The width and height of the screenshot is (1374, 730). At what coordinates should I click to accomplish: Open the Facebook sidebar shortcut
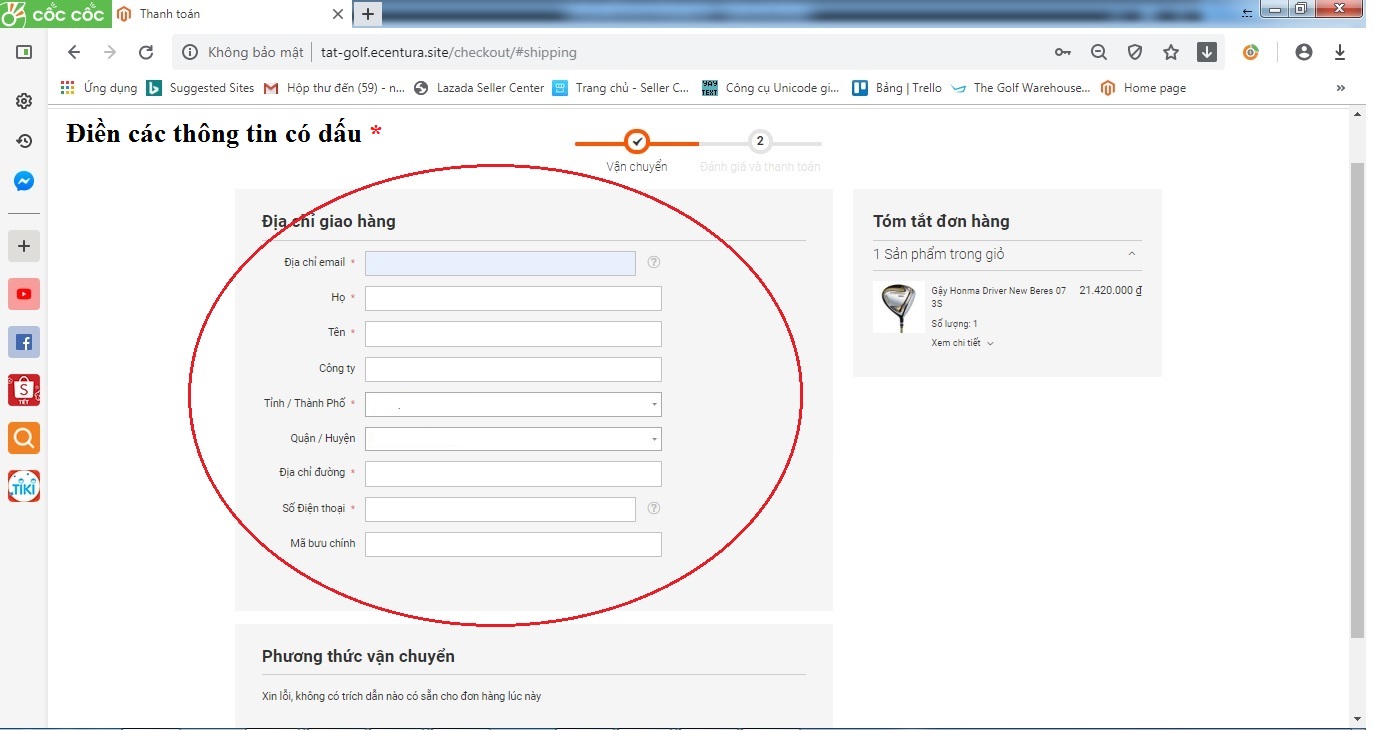[x=24, y=343]
